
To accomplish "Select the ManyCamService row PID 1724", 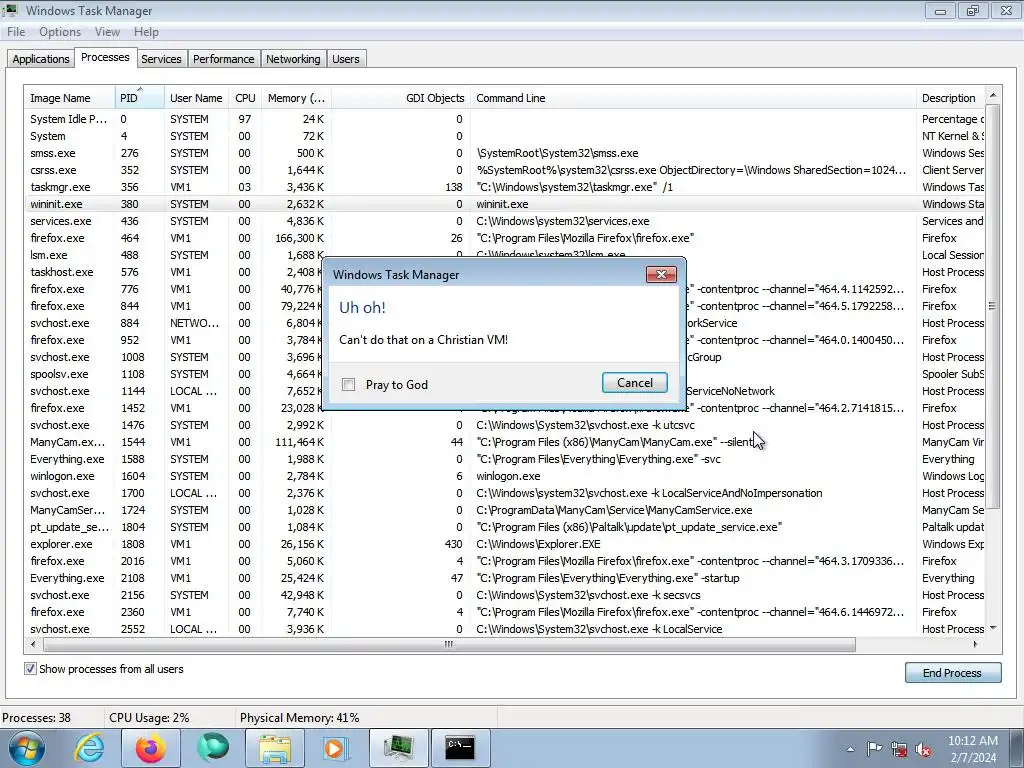I will [x=504, y=510].
